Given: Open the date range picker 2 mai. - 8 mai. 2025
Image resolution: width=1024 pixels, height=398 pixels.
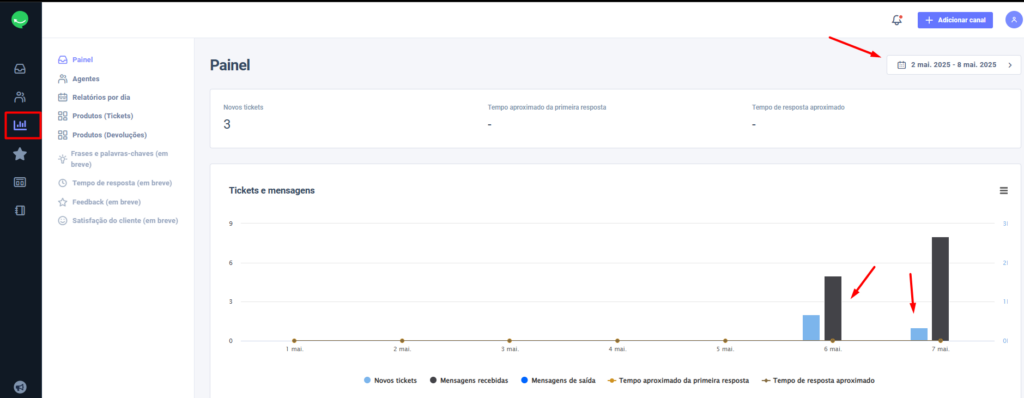Looking at the screenshot, I should (x=953, y=65).
